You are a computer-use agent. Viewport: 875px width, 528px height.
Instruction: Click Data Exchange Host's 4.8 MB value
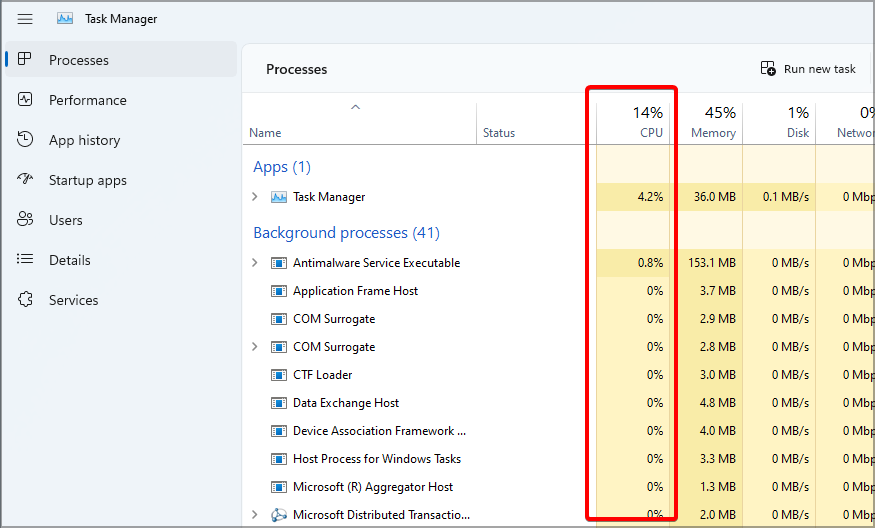718,403
